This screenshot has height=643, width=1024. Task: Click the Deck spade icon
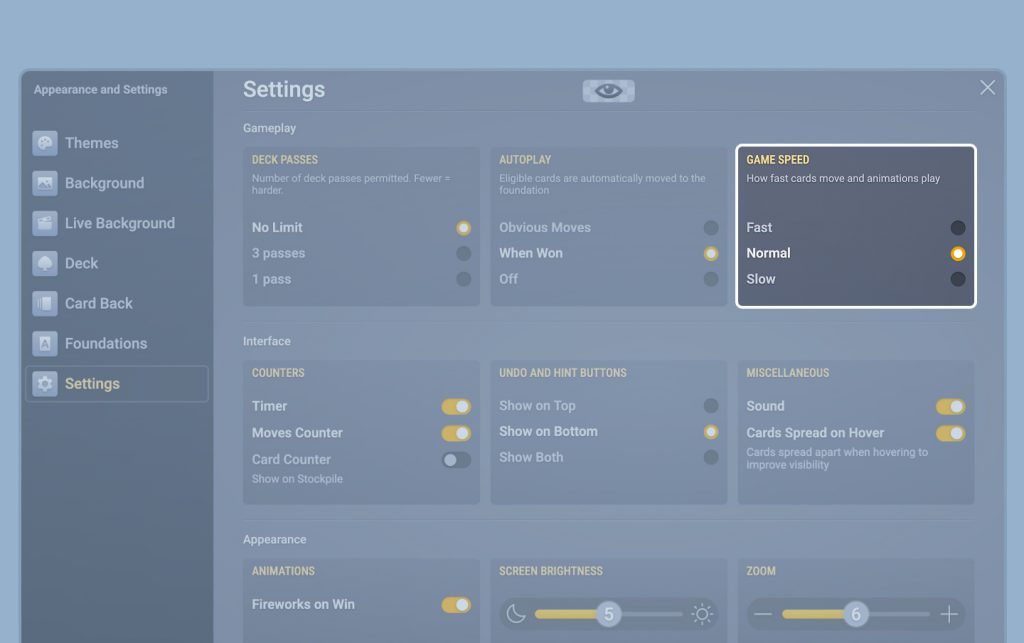[x=45, y=263]
